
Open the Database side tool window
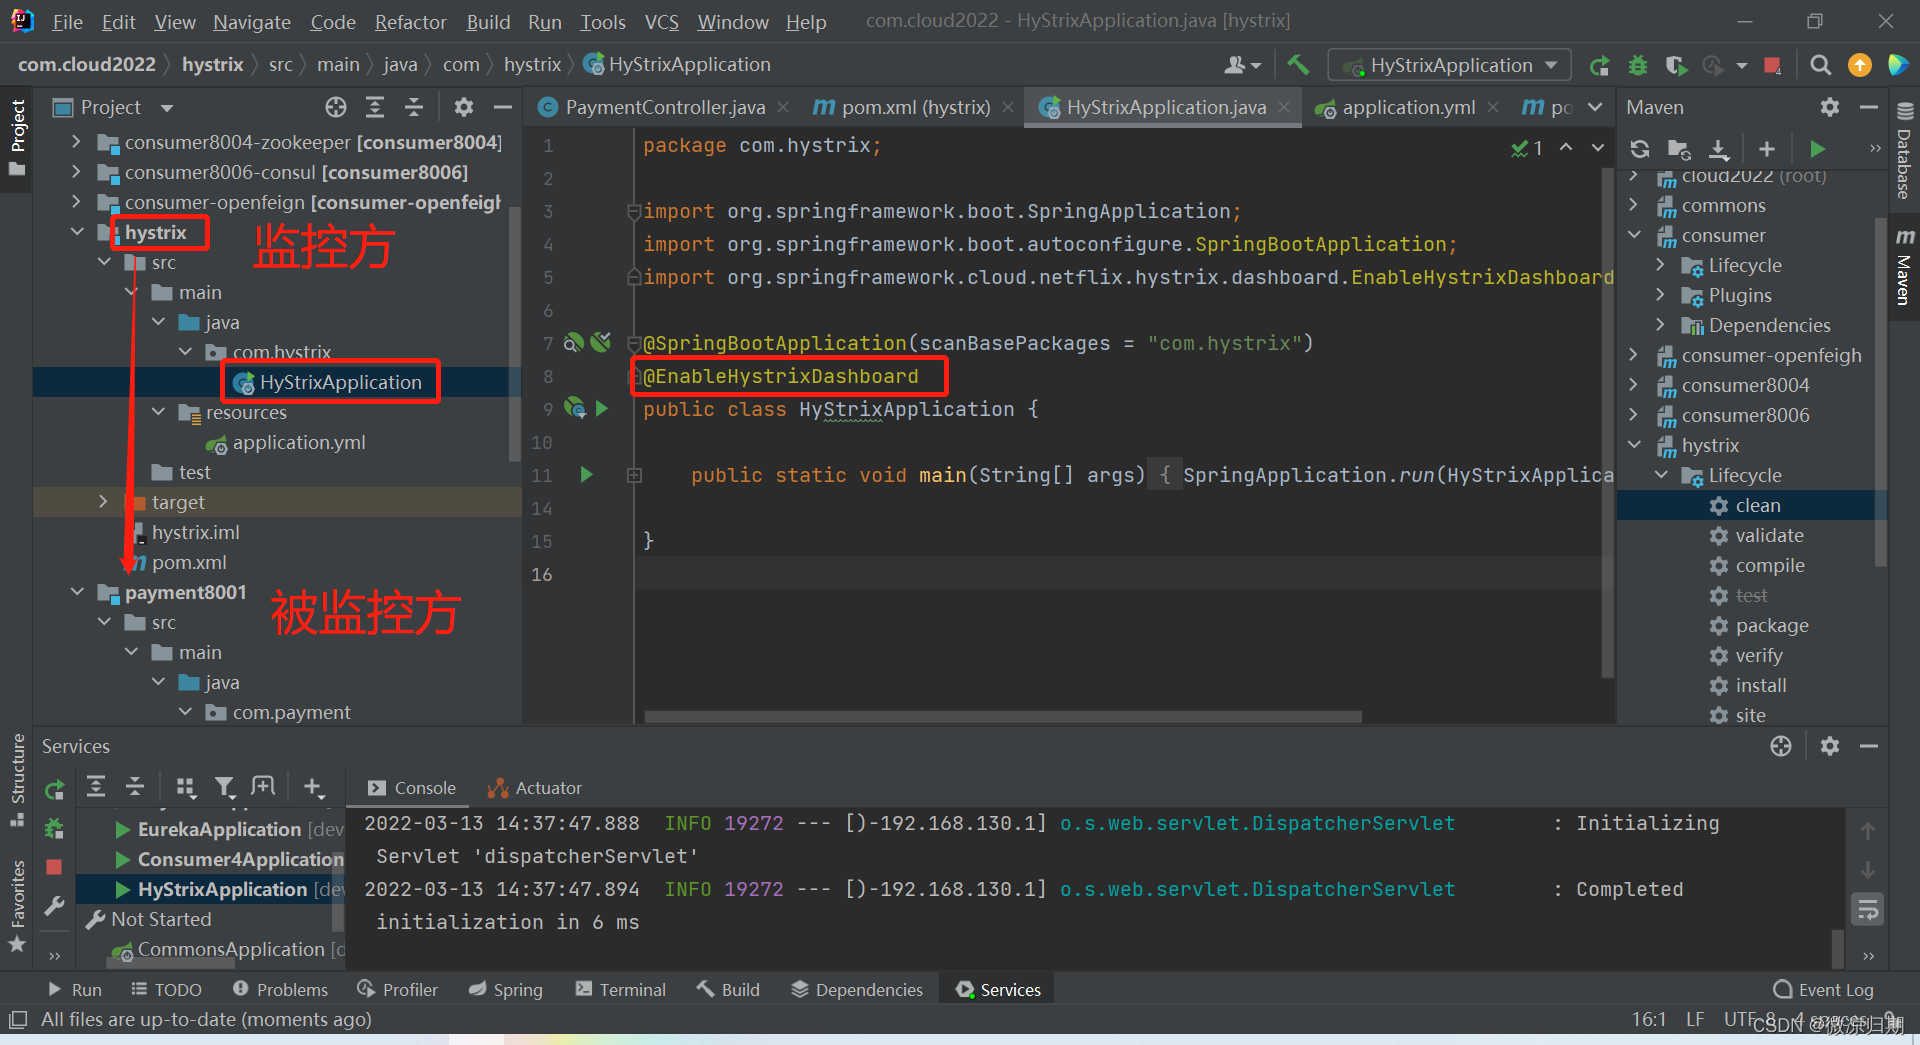click(1904, 150)
